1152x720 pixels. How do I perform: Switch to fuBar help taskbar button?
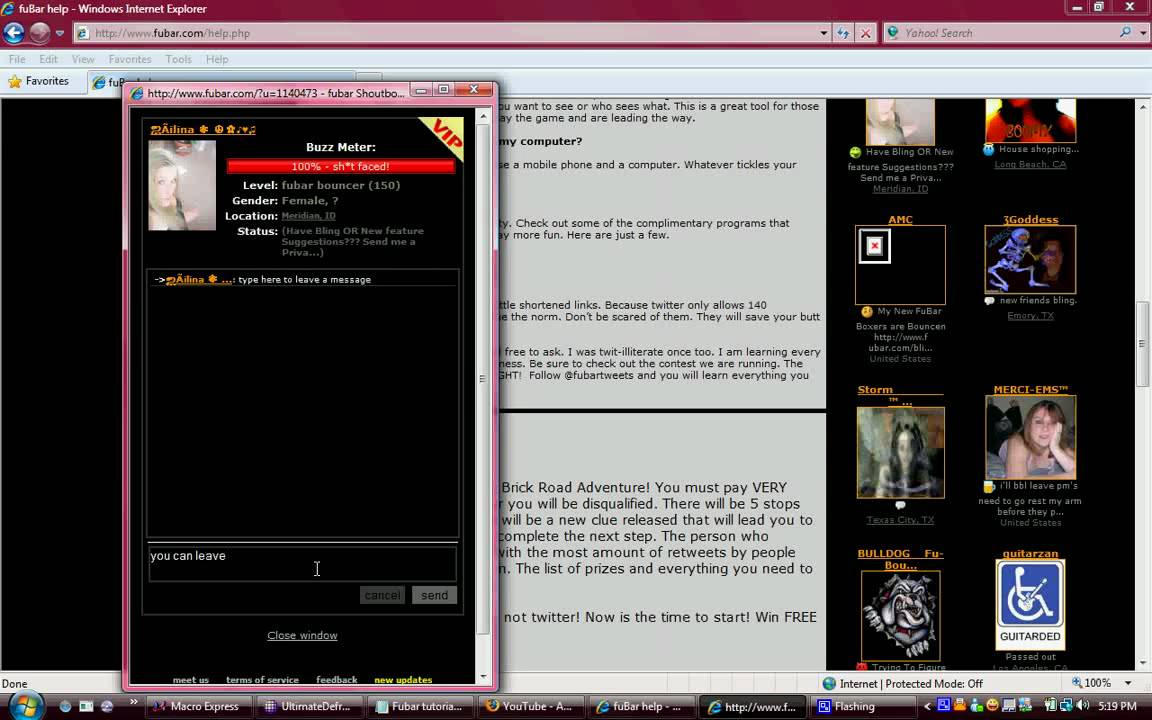[639, 707]
